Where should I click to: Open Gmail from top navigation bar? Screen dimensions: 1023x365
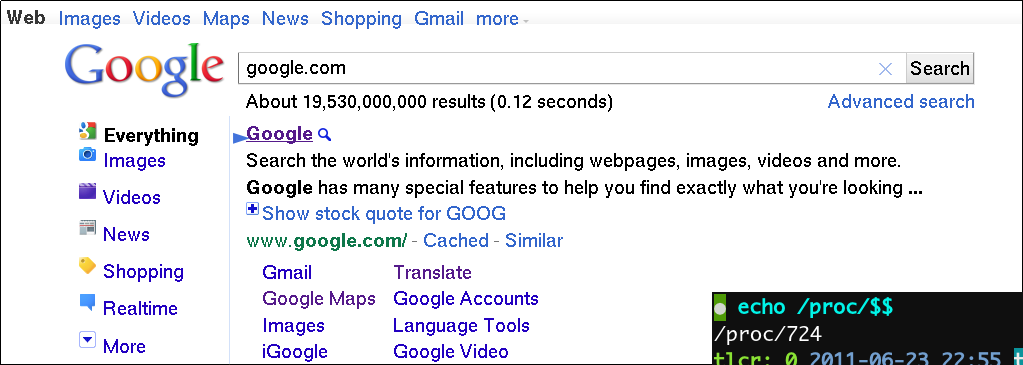[438, 19]
